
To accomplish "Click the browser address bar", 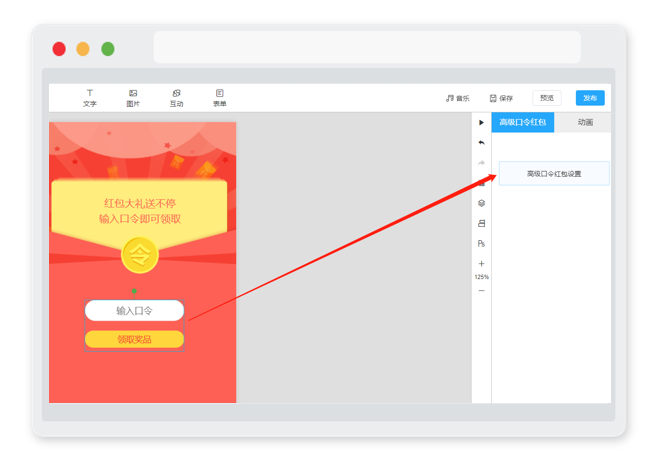I will [x=367, y=47].
